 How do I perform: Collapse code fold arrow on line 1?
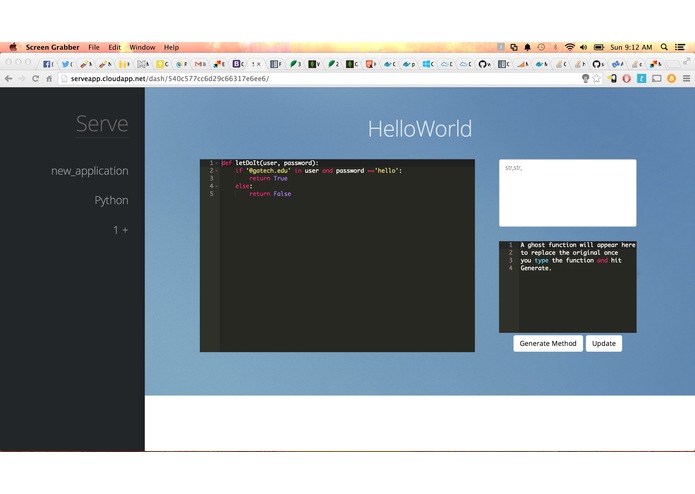[216, 163]
